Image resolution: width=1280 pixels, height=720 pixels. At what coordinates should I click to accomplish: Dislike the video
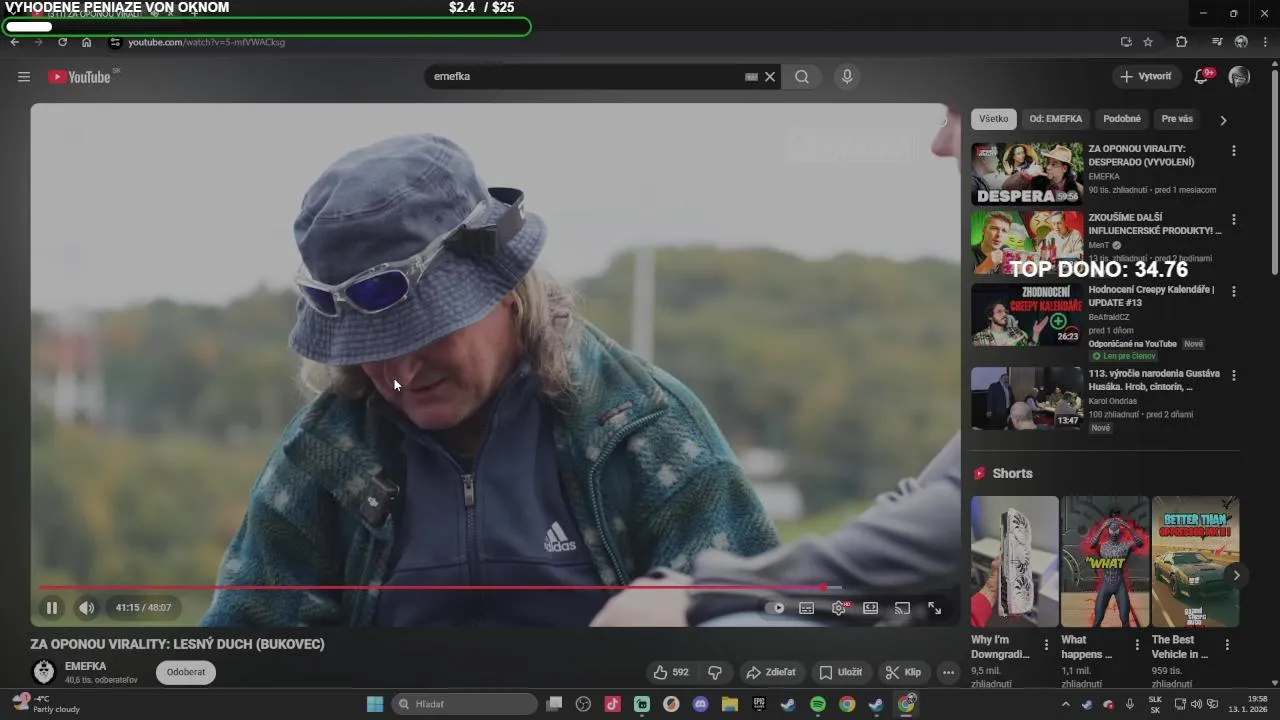715,672
